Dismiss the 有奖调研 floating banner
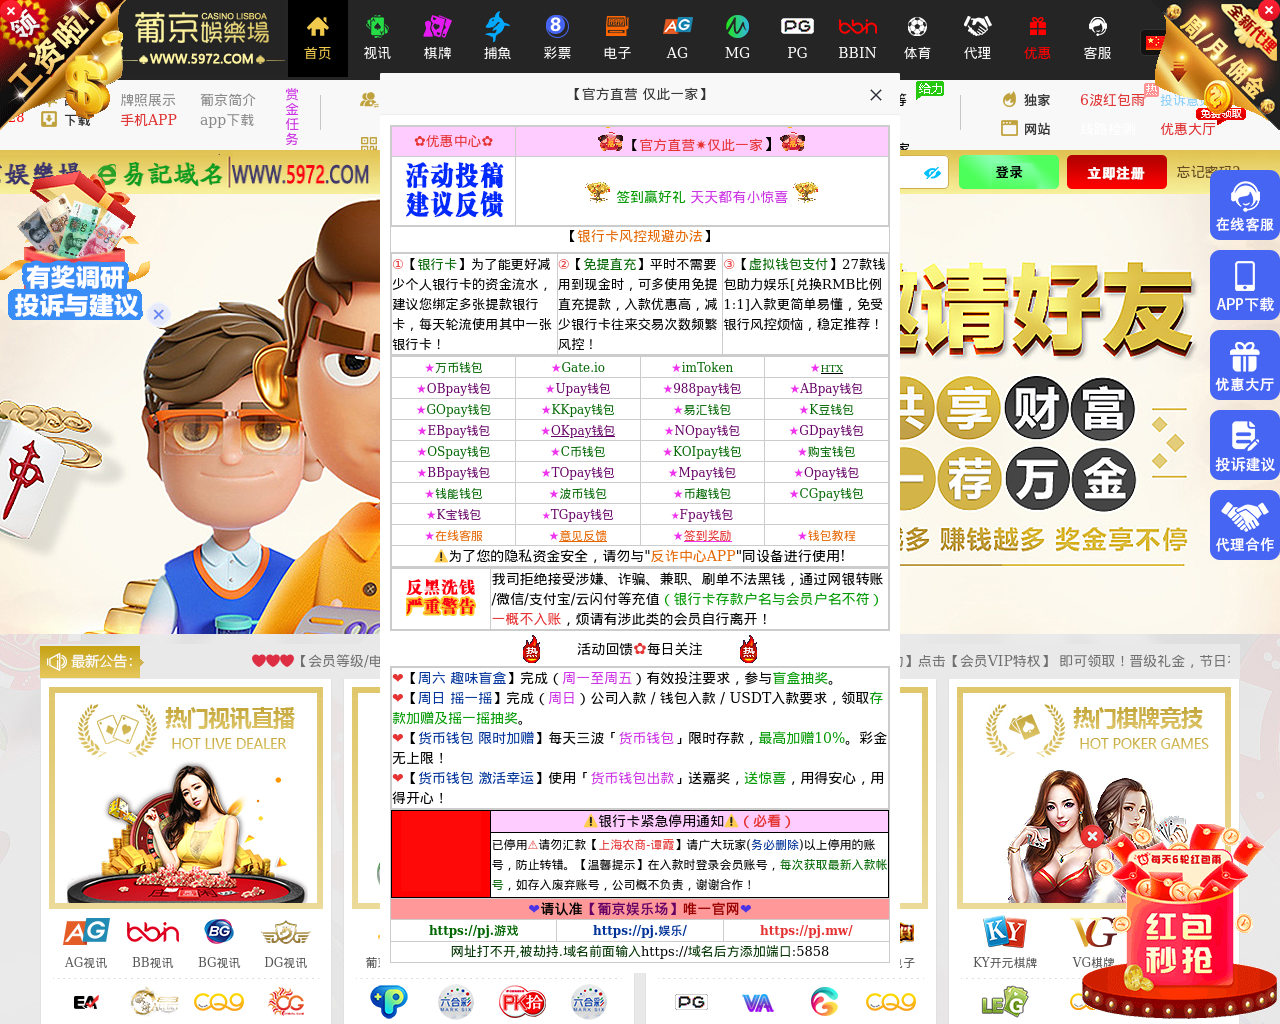The image size is (1280, 1024). tap(158, 314)
